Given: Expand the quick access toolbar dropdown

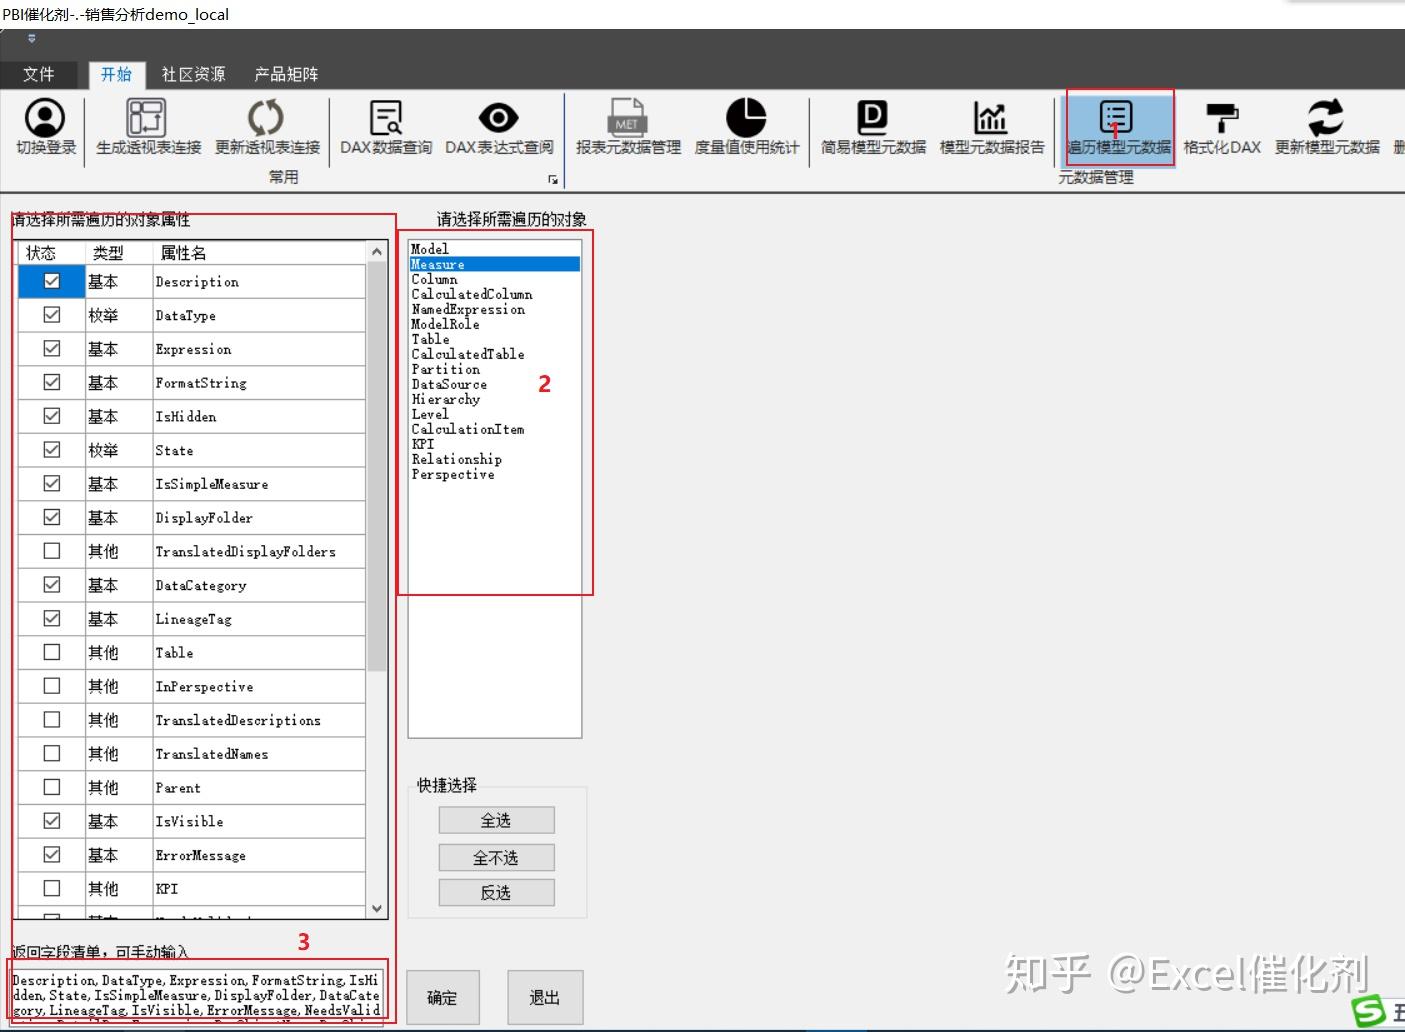Looking at the screenshot, I should pos(30,38).
